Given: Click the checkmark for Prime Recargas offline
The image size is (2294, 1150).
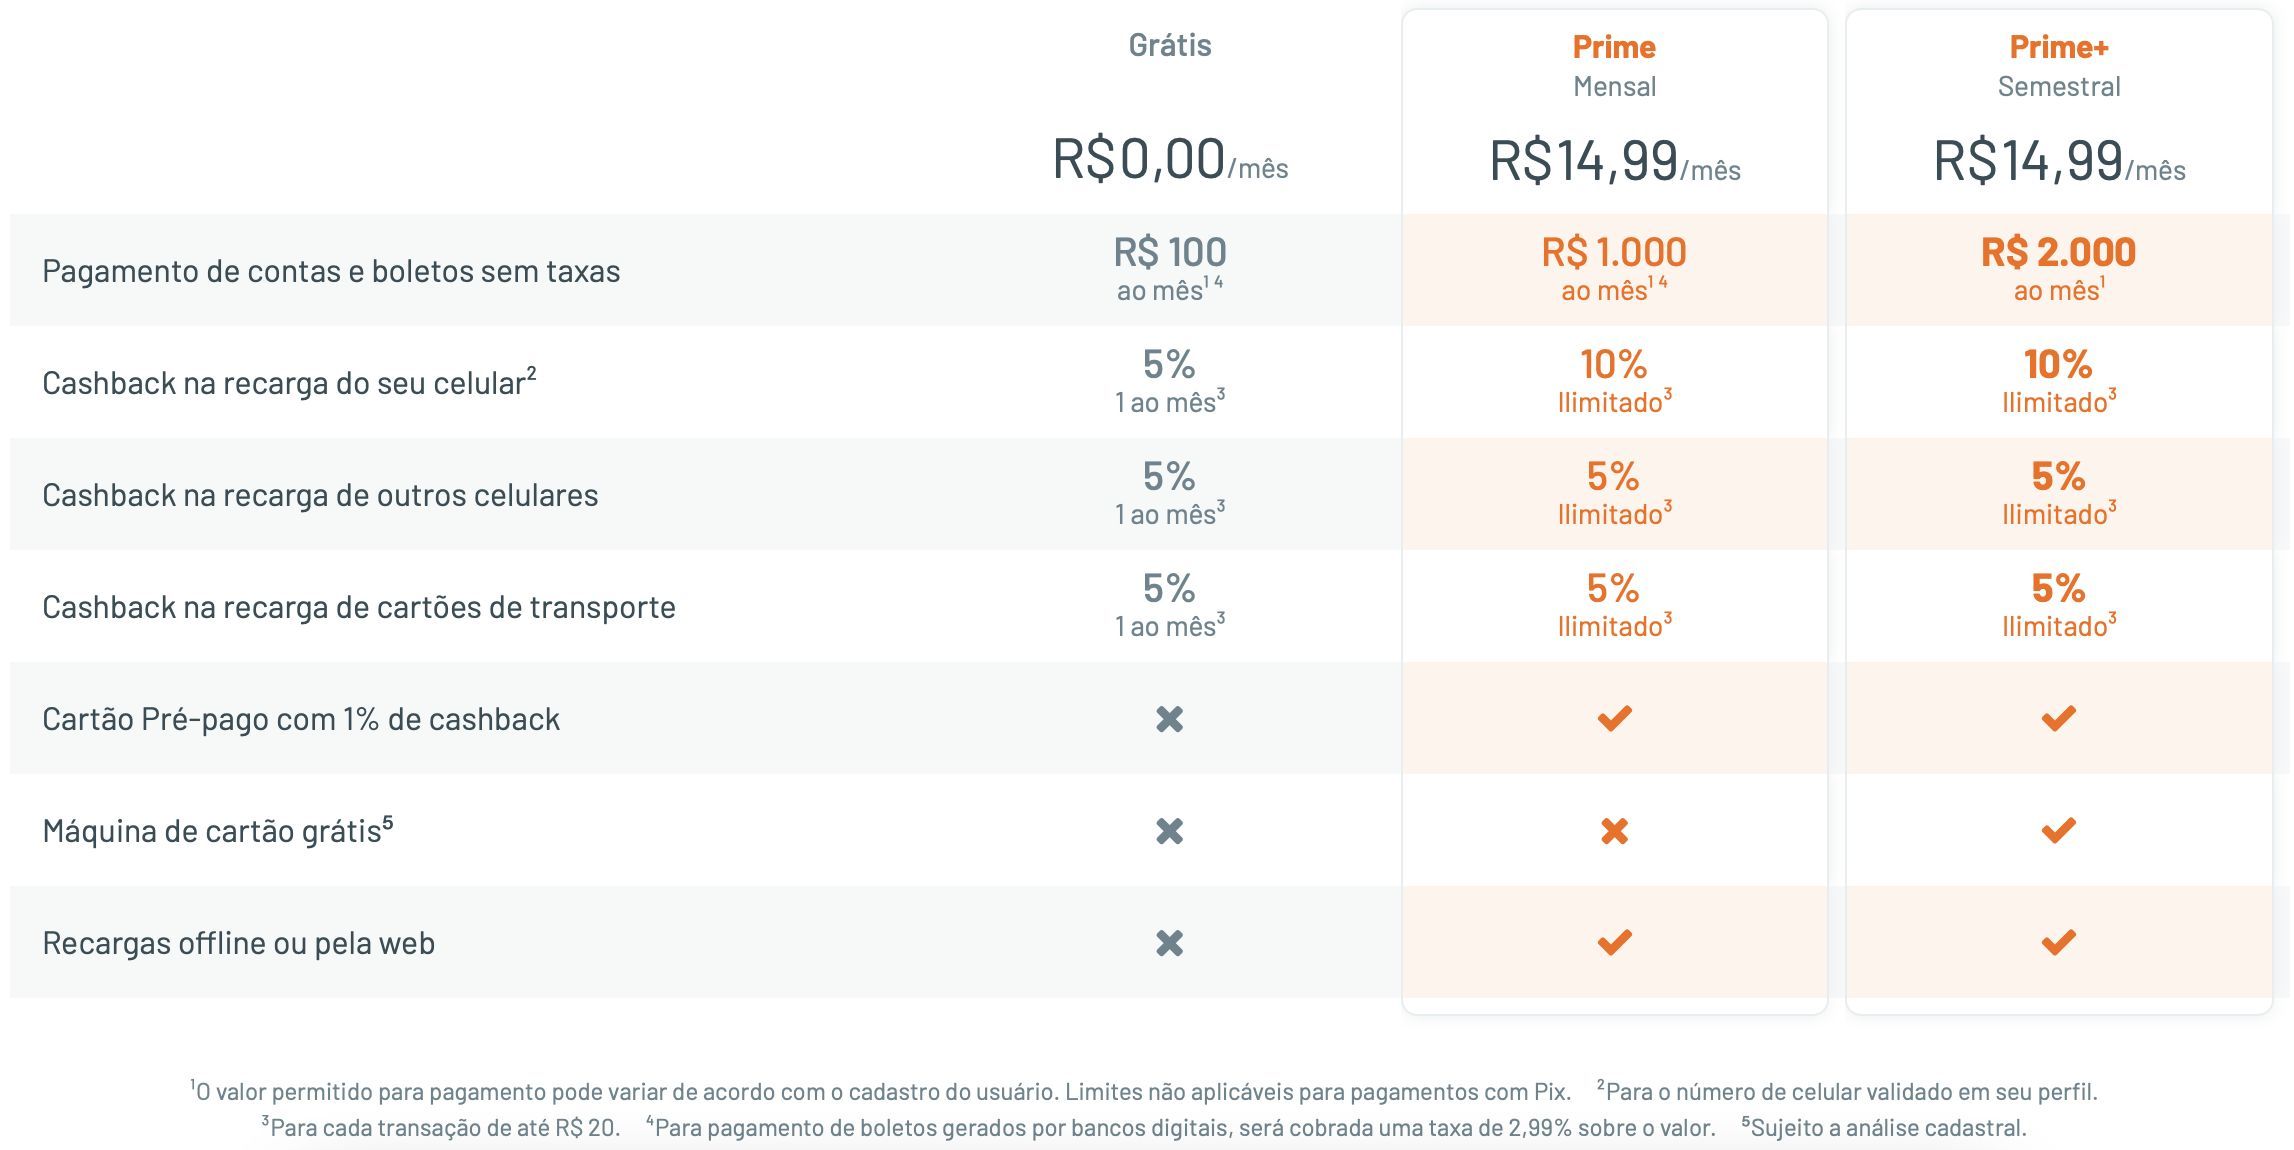Looking at the screenshot, I should (1614, 942).
